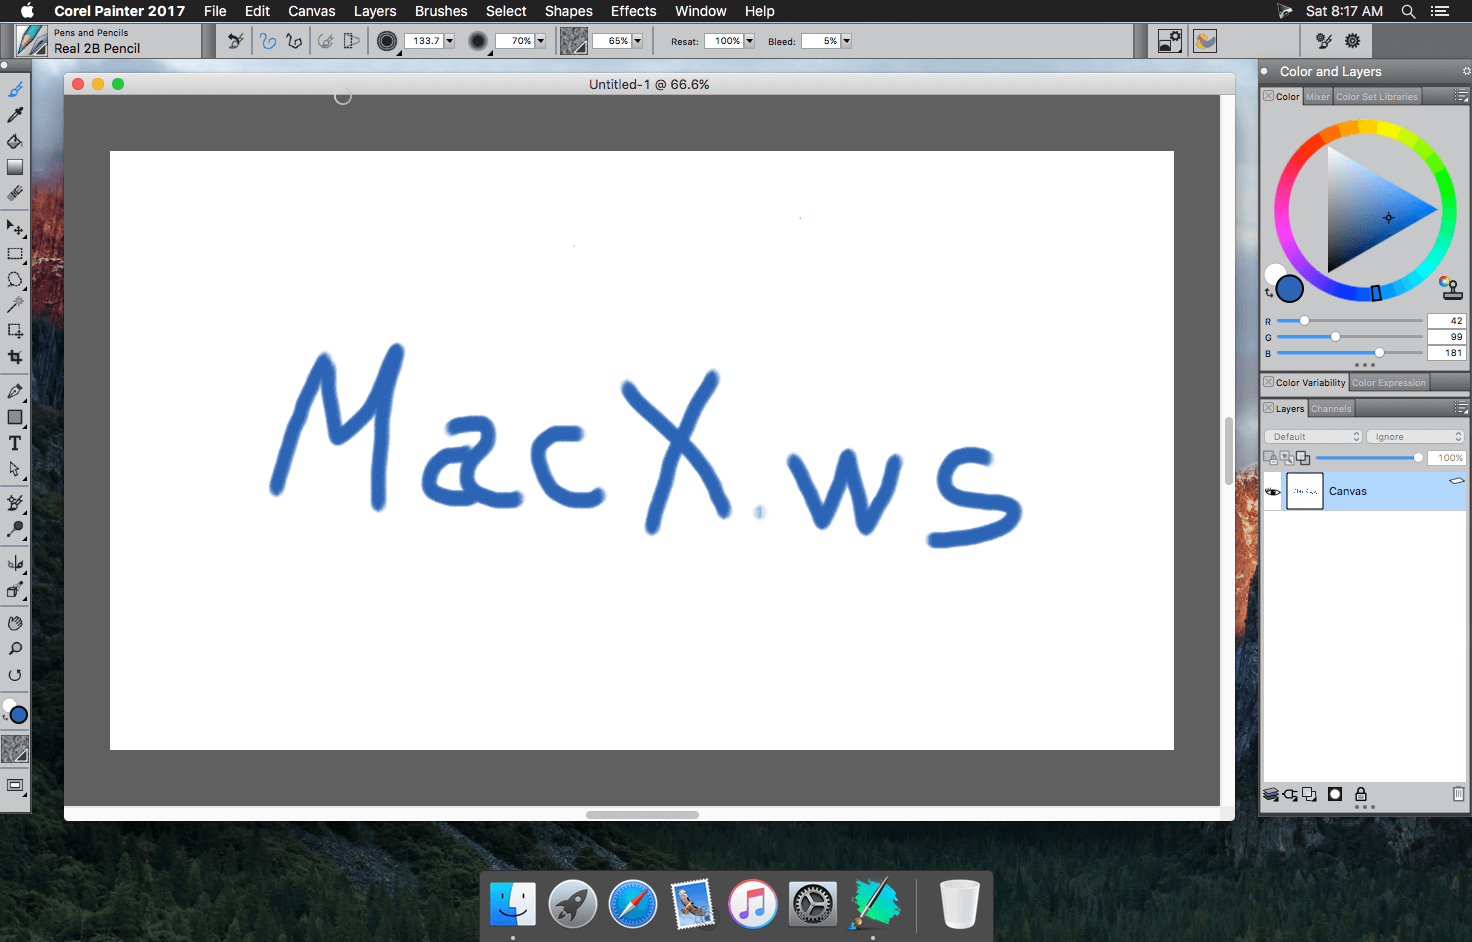Select the Brush tool in the toolbox
Screen dimensions: 1472x942
click(x=15, y=90)
